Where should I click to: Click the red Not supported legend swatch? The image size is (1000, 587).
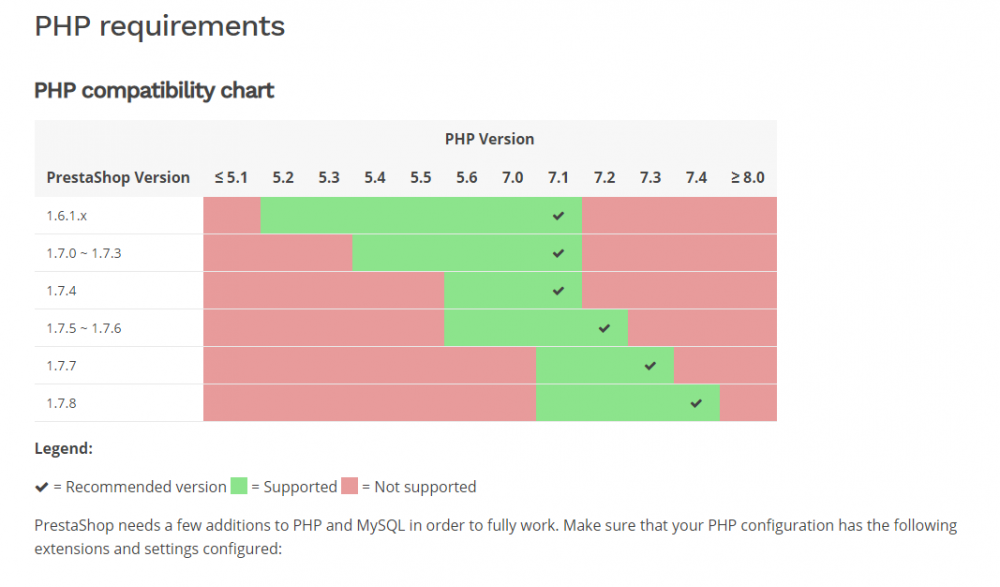[x=349, y=486]
